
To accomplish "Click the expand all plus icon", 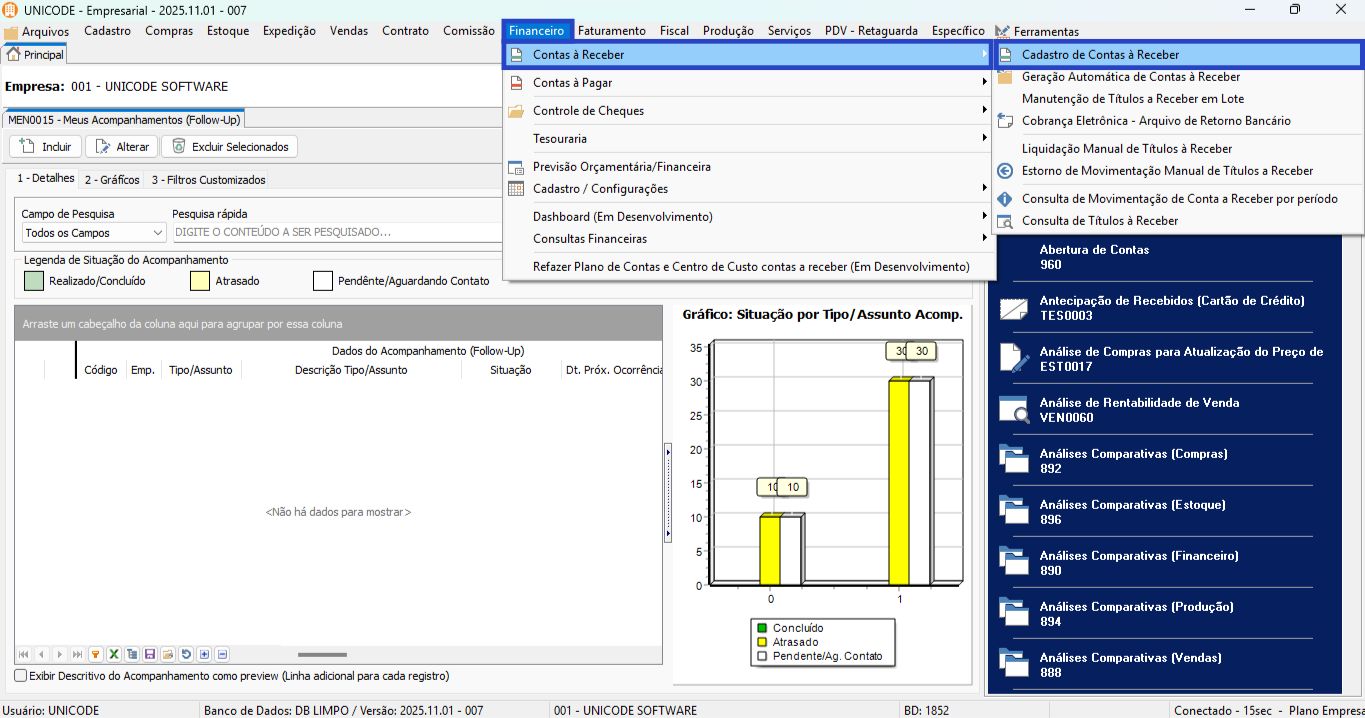I will coord(204,654).
